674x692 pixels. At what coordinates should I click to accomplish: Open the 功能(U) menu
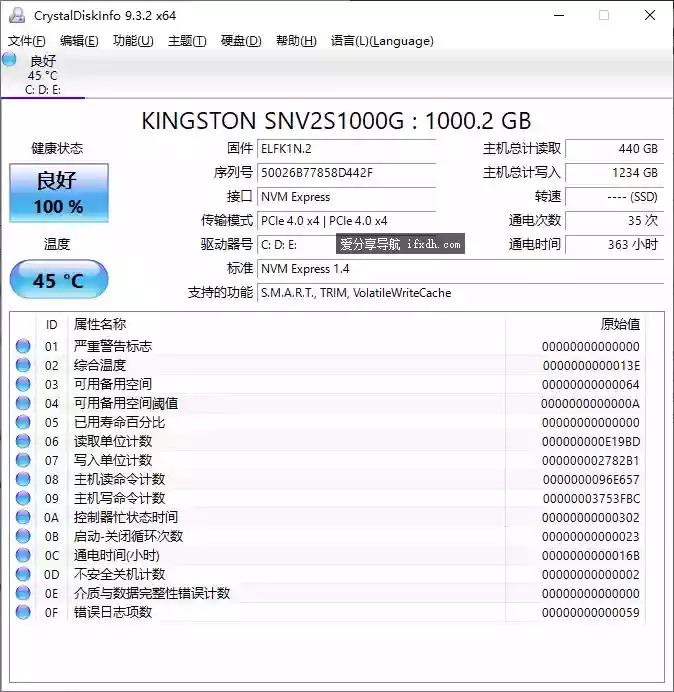(133, 41)
